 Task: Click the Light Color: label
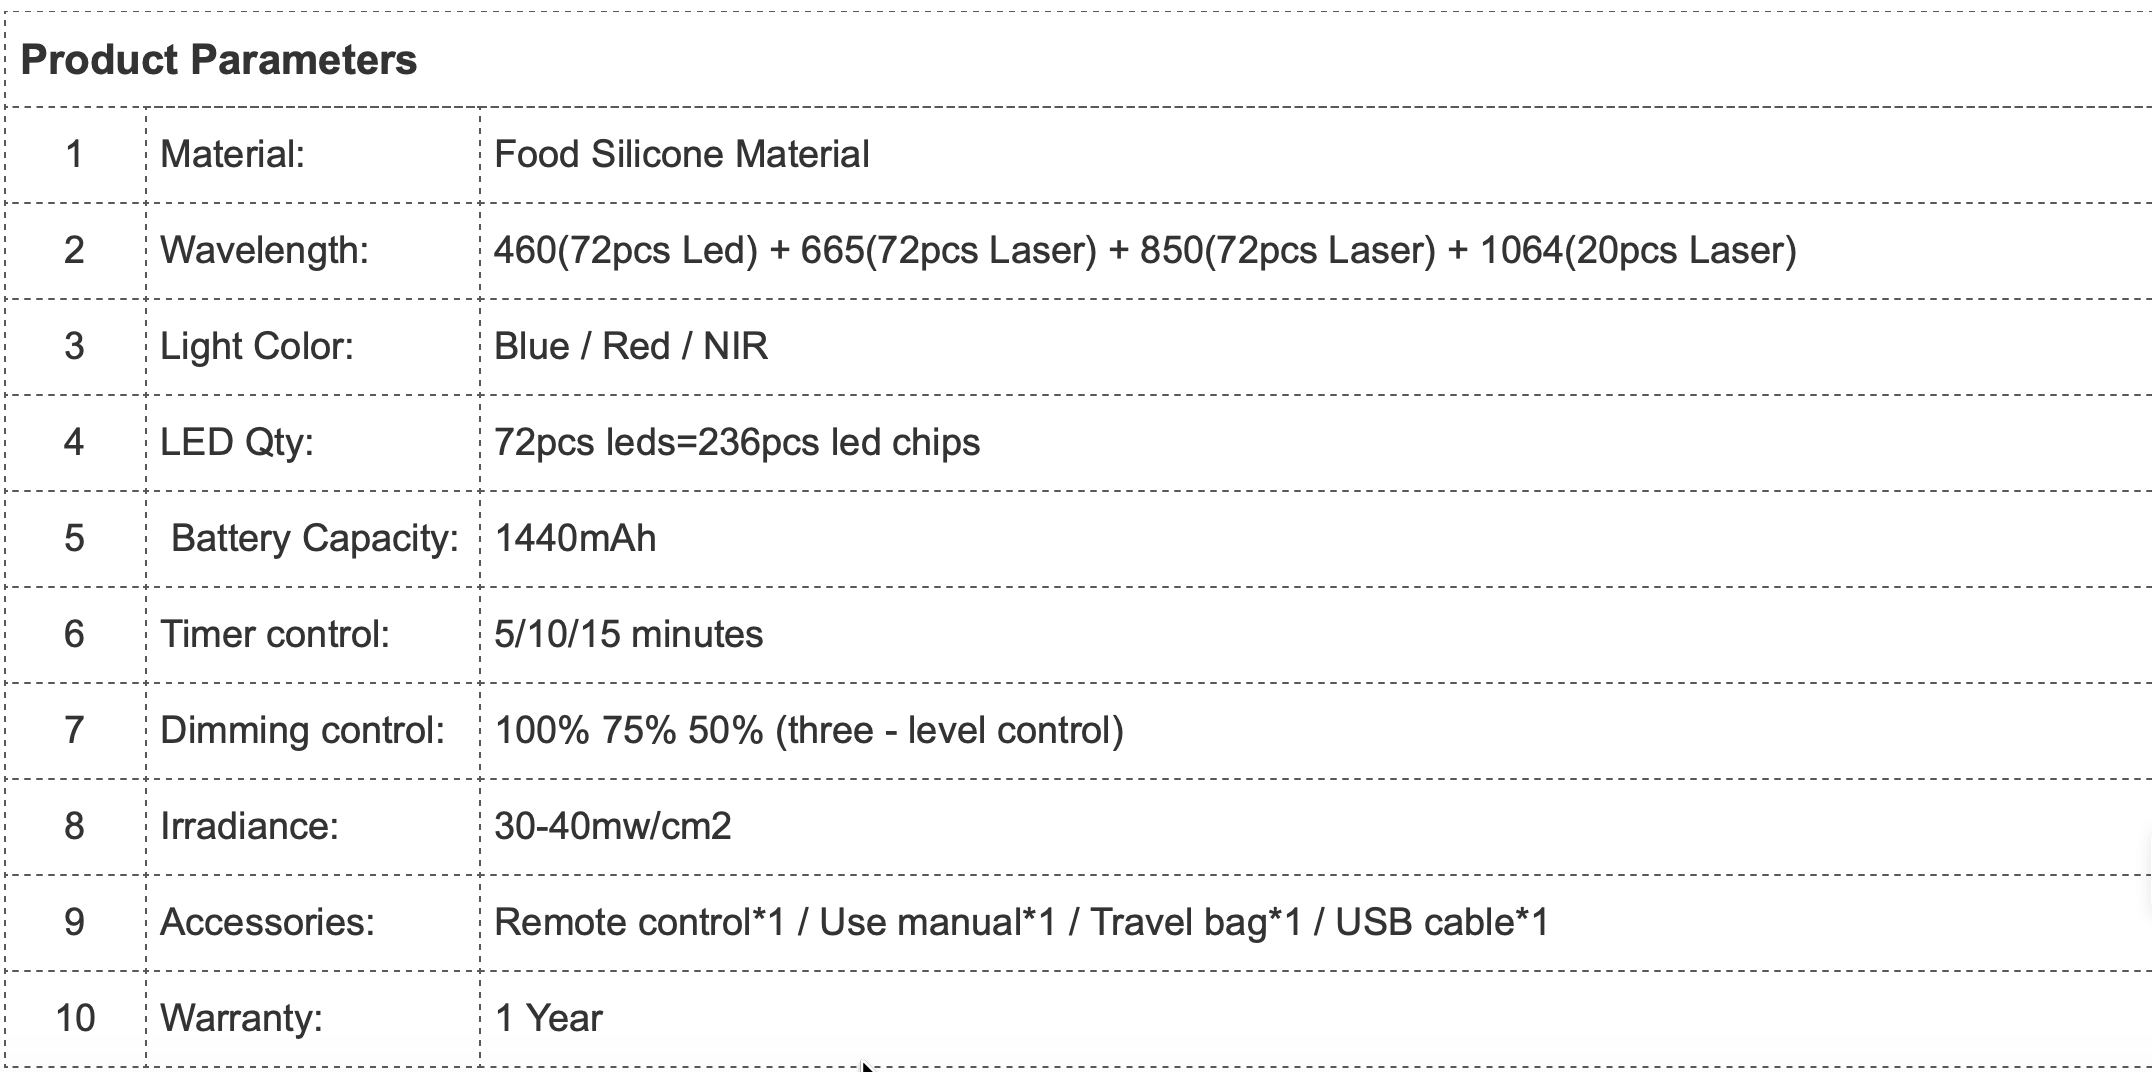[x=257, y=347]
